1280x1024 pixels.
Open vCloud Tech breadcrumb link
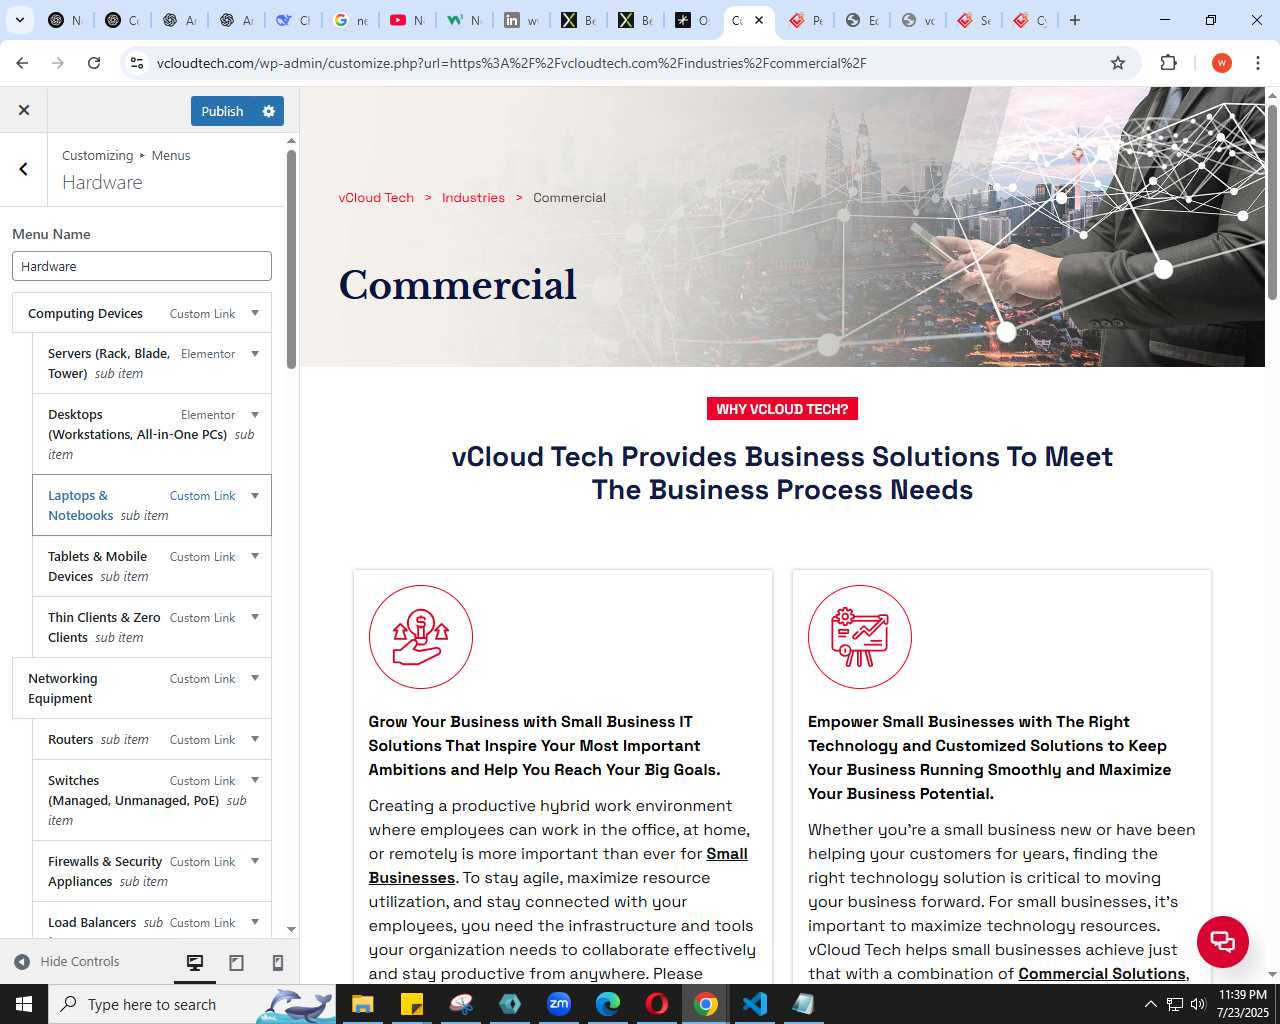[x=376, y=198]
